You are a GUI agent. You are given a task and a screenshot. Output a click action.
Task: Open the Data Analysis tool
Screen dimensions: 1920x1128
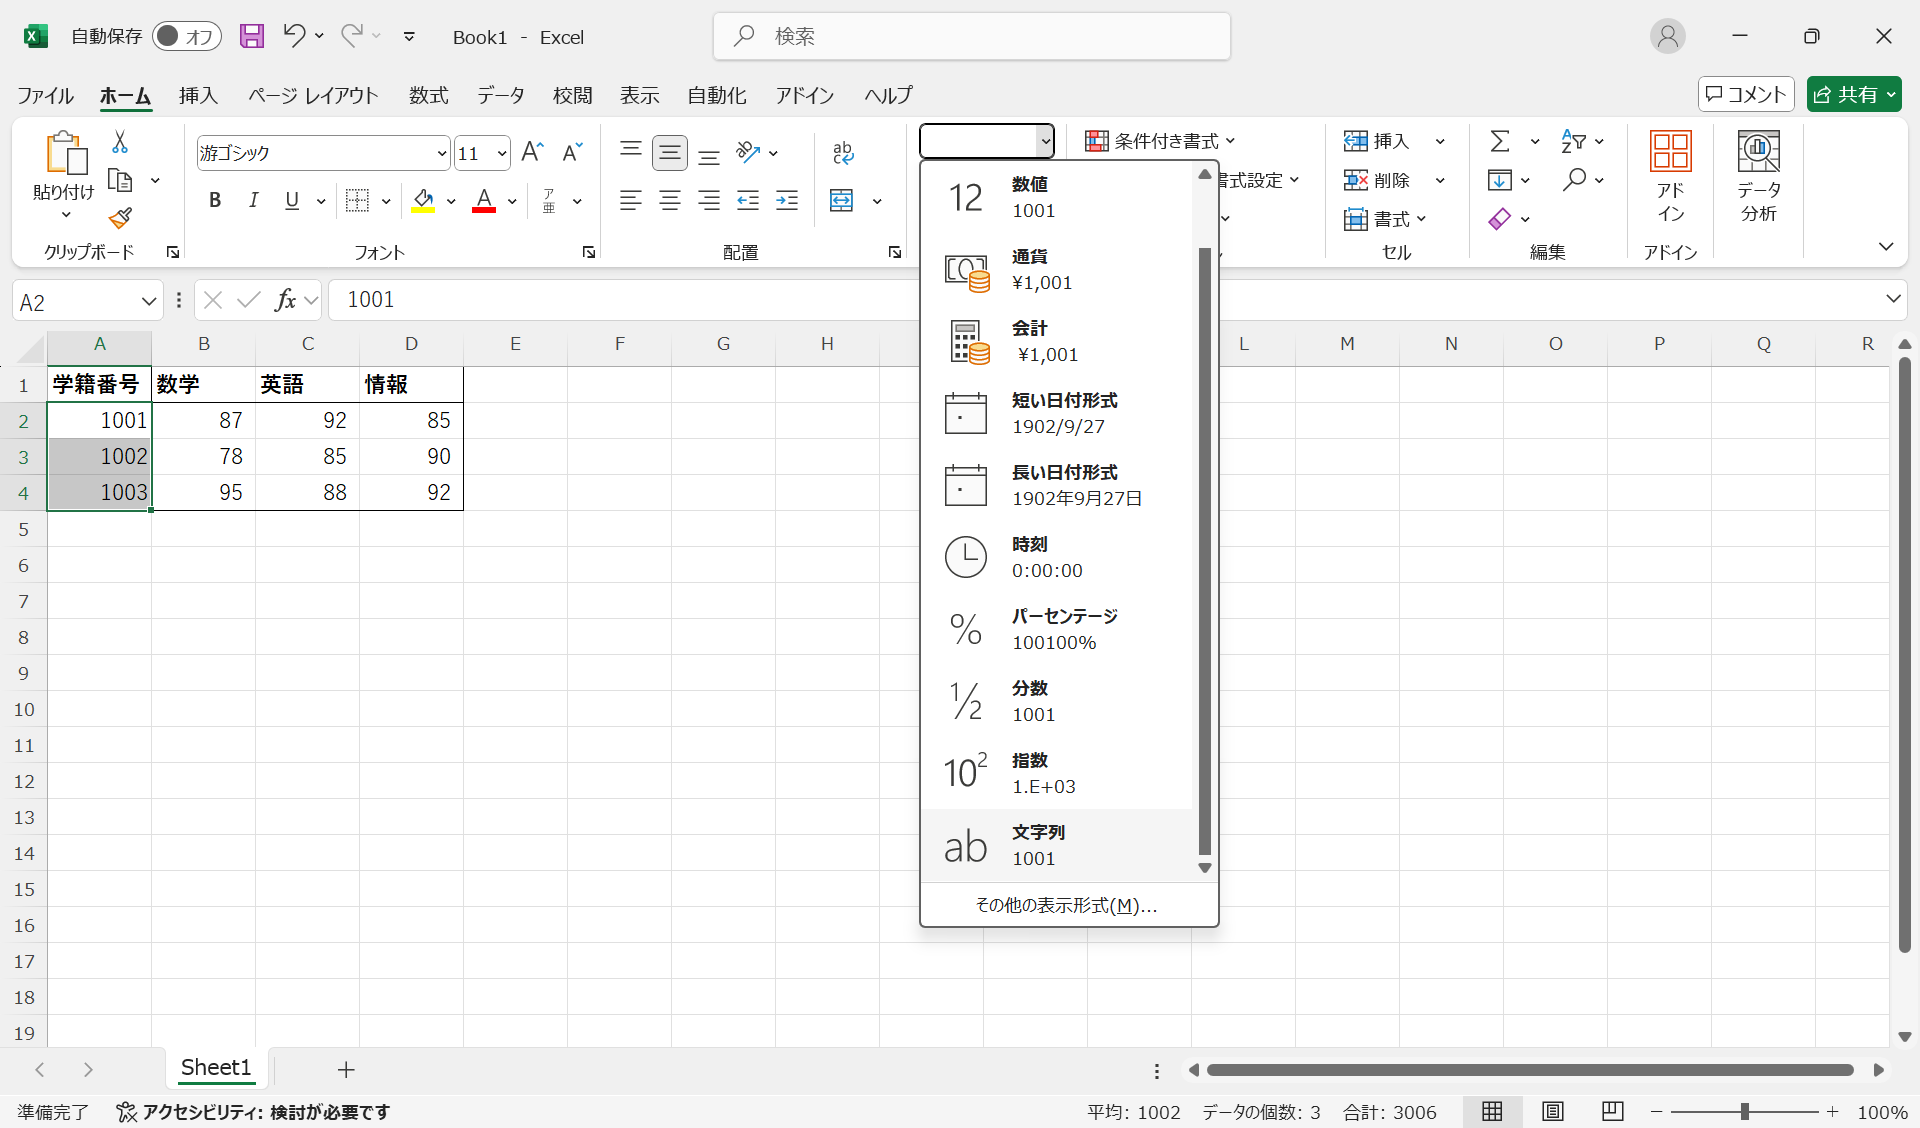point(1758,176)
